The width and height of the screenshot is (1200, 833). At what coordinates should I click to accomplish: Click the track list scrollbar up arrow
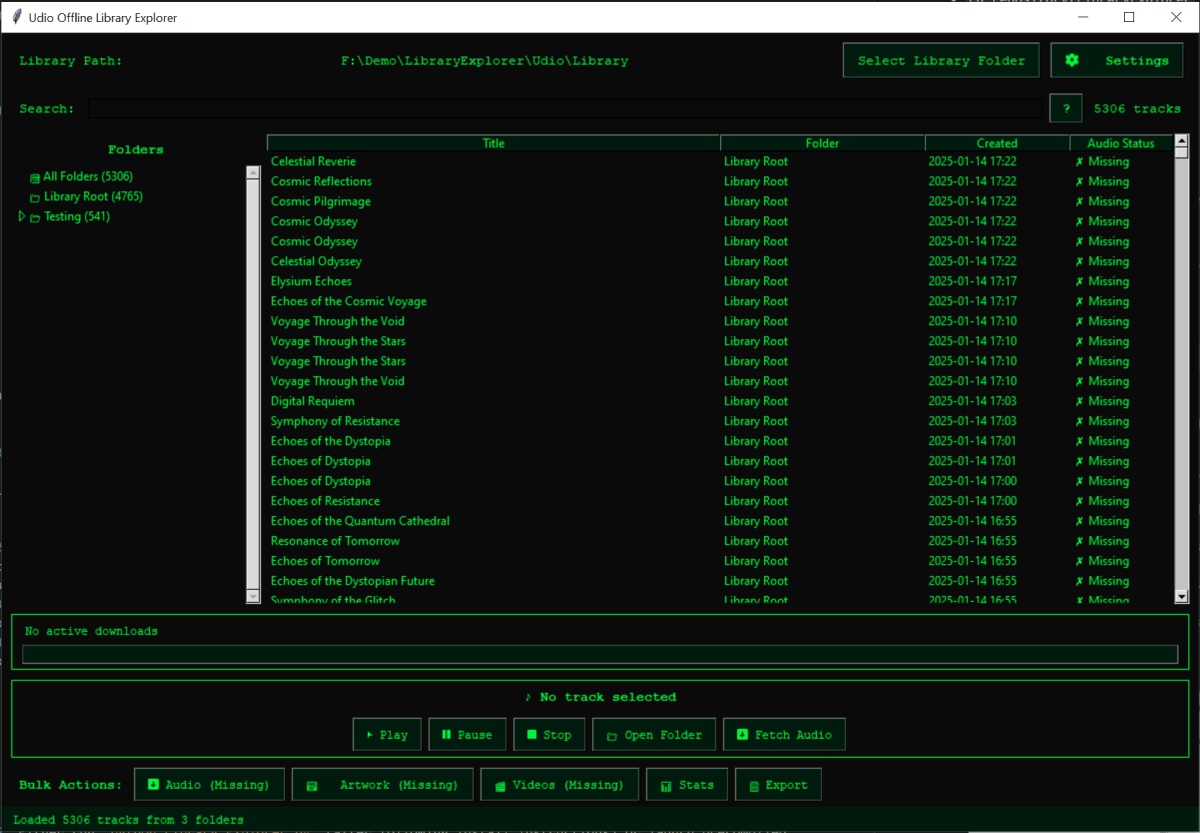[1181, 141]
